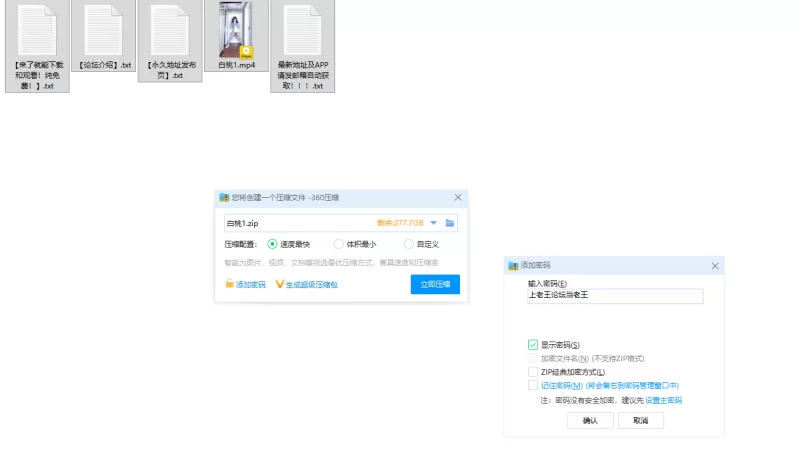This screenshot has height=473, width=800.
Task: Select the 体积最小 compression option
Action: click(339, 244)
